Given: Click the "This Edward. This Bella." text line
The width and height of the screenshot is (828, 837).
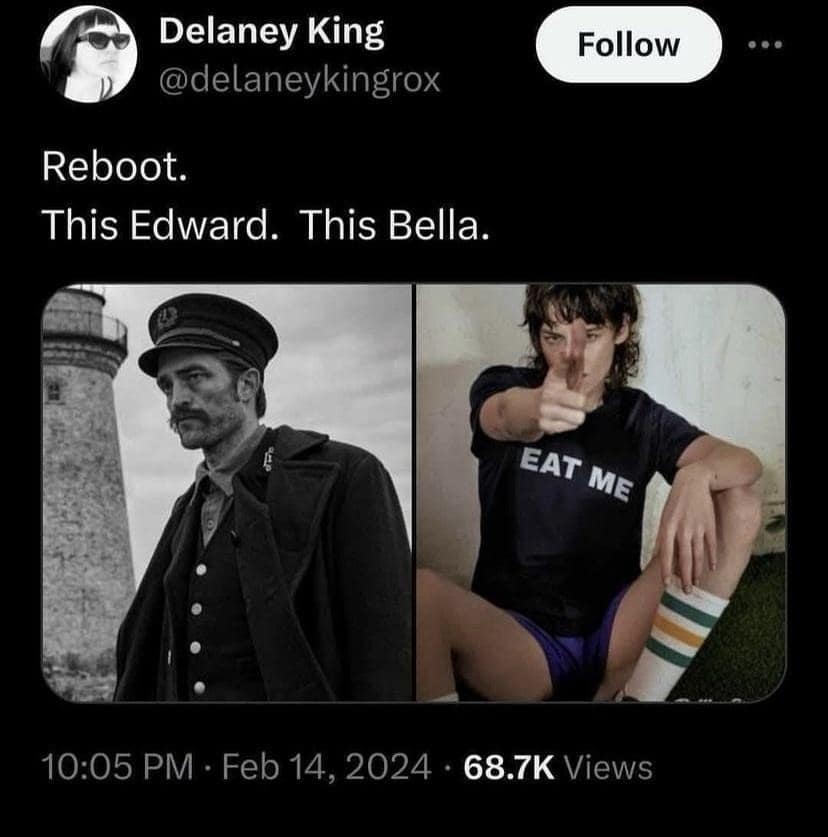Looking at the screenshot, I should (265, 229).
